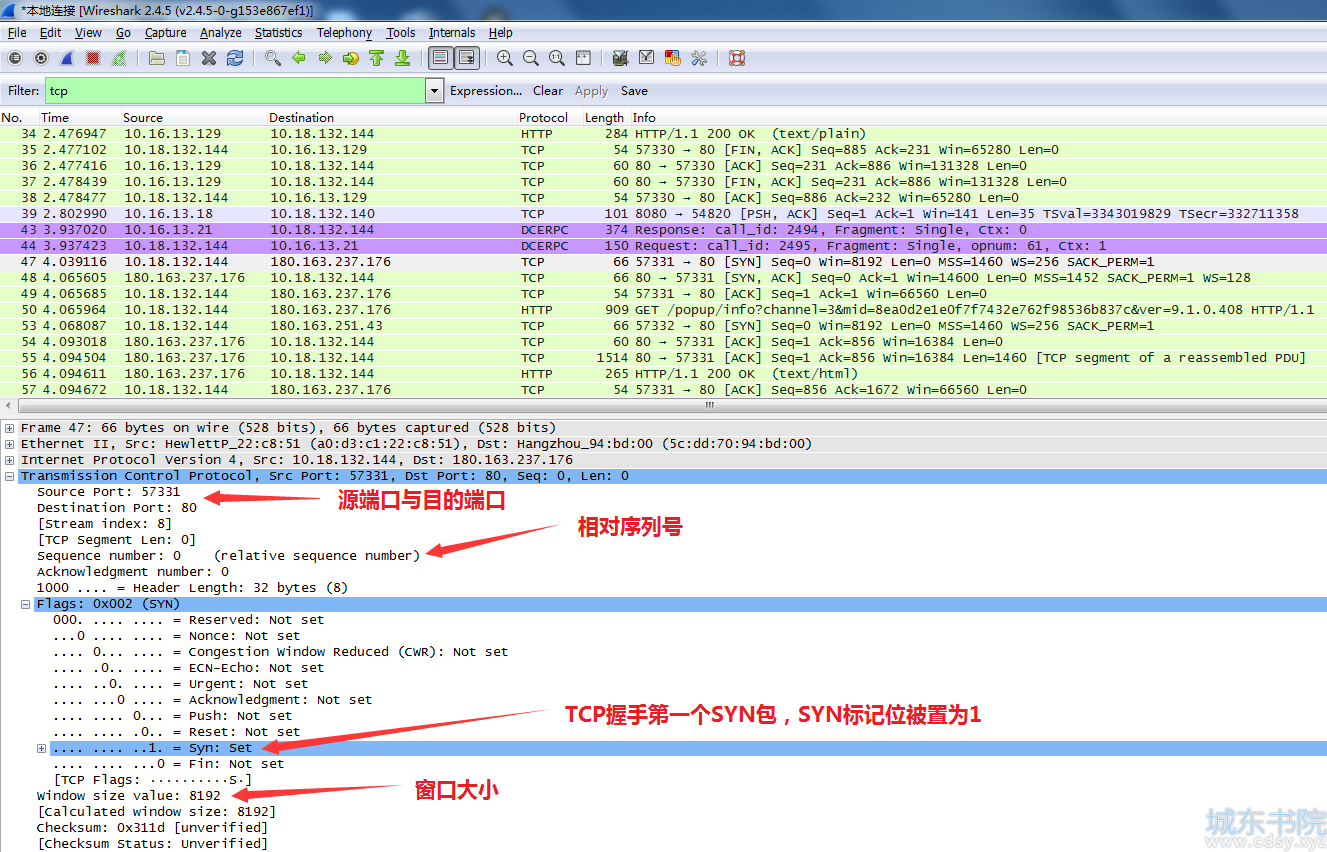Open the Internals menu

(x=452, y=33)
